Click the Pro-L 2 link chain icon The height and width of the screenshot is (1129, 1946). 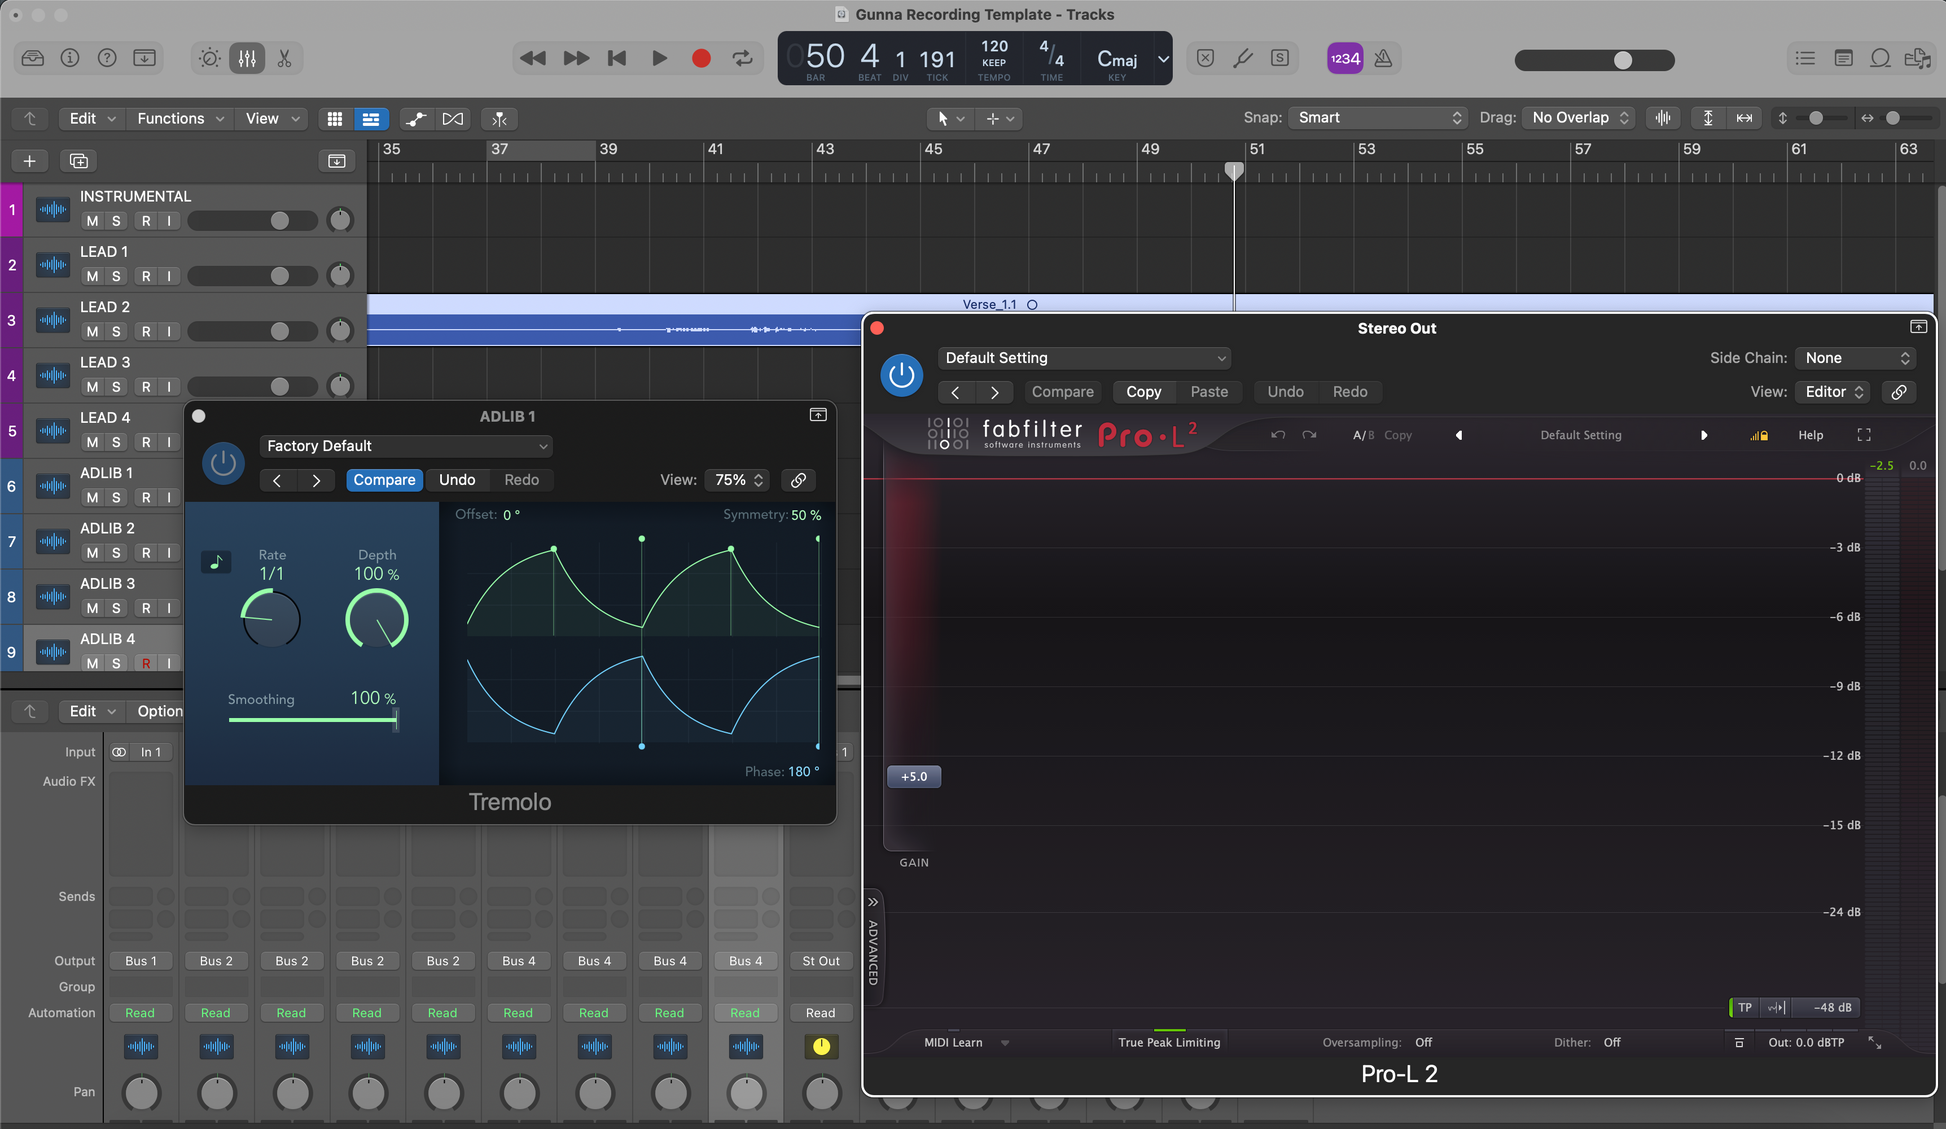[x=1898, y=392]
